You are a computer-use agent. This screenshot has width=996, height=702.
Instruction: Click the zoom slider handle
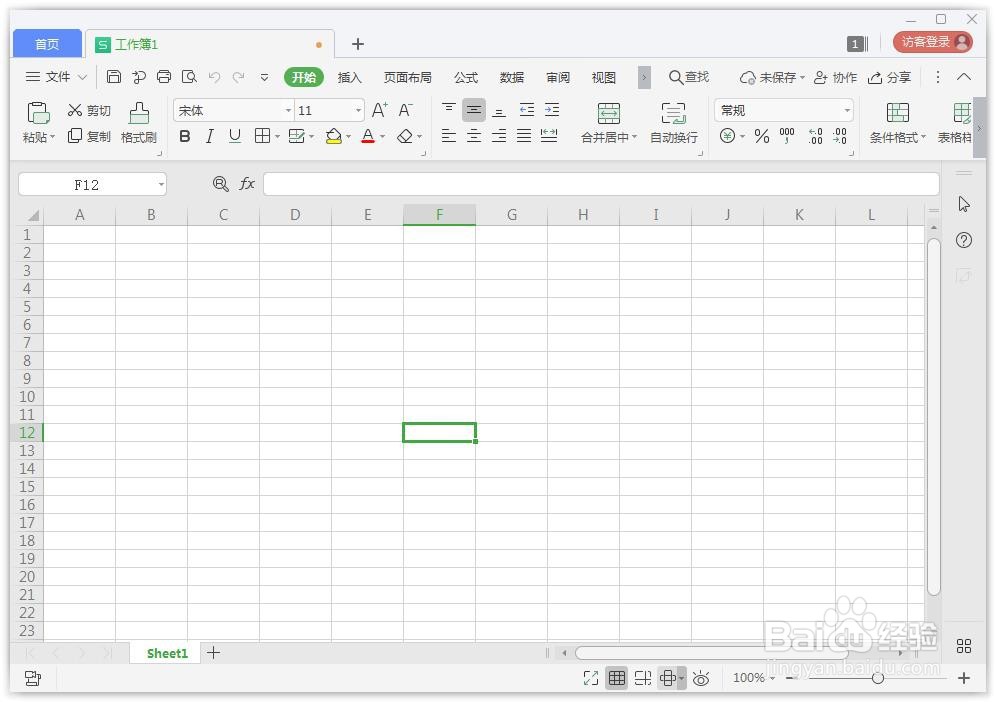[878, 678]
